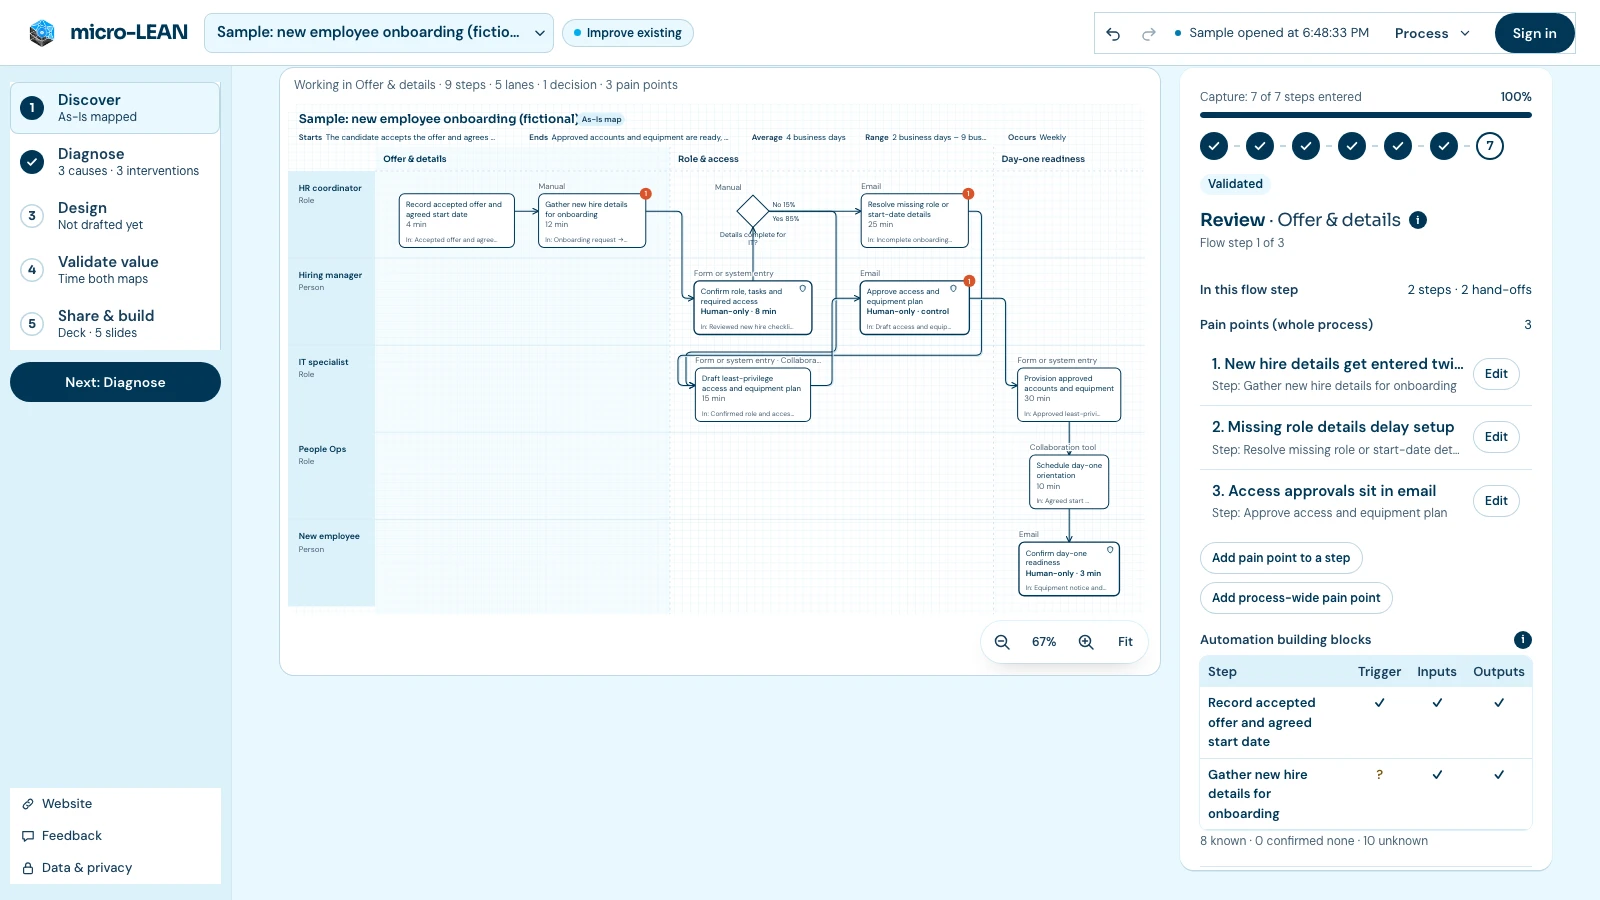Screen dimensions: 1600x900
Task: Click the Sign in button
Action: tap(1534, 33)
